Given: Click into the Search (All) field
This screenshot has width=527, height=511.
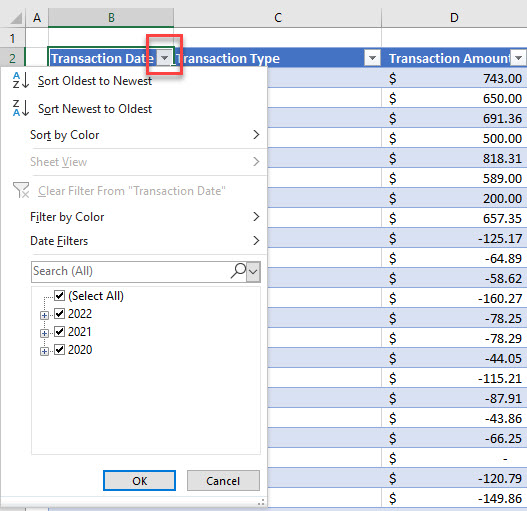Looking at the screenshot, I should 131,271.
